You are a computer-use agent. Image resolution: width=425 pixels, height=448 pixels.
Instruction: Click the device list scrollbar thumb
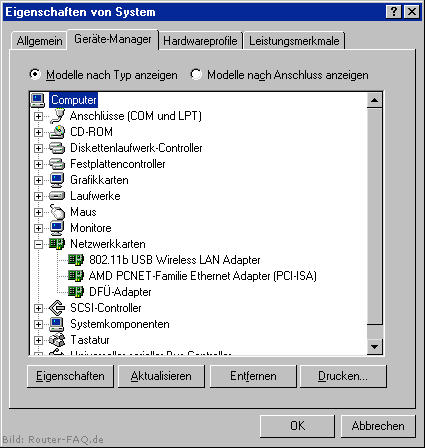click(374, 216)
